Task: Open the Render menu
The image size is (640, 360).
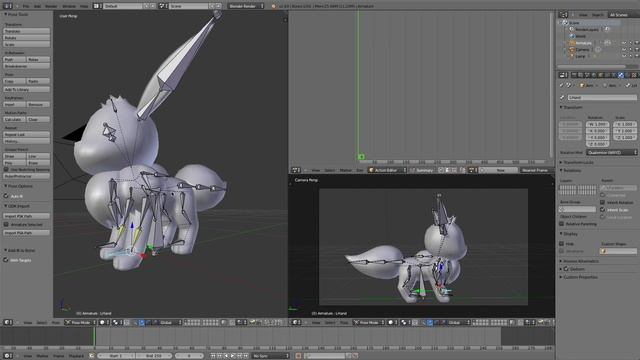Action: tap(51, 6)
